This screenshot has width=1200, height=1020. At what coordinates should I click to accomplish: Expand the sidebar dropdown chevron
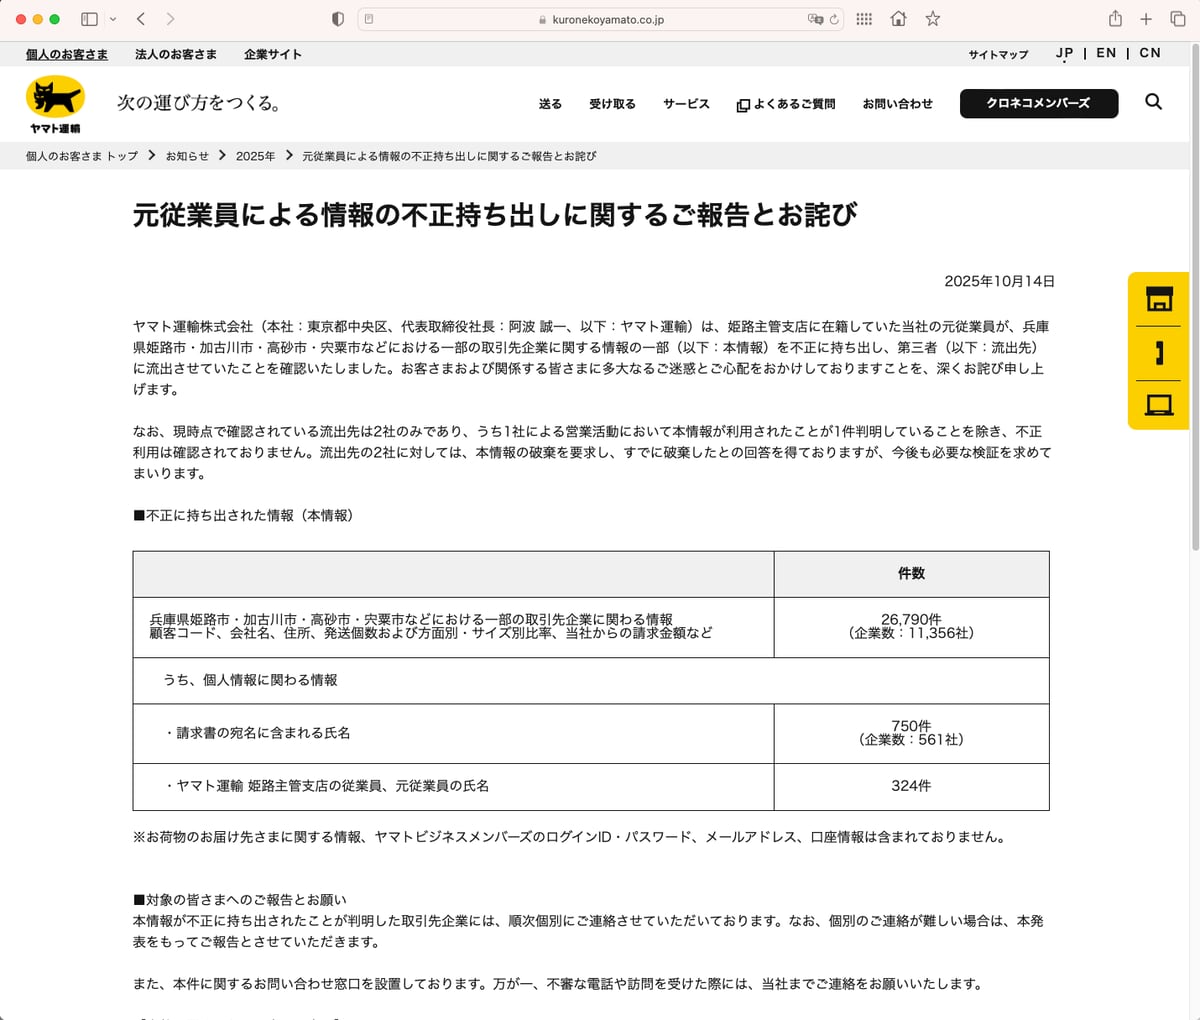pos(113,19)
